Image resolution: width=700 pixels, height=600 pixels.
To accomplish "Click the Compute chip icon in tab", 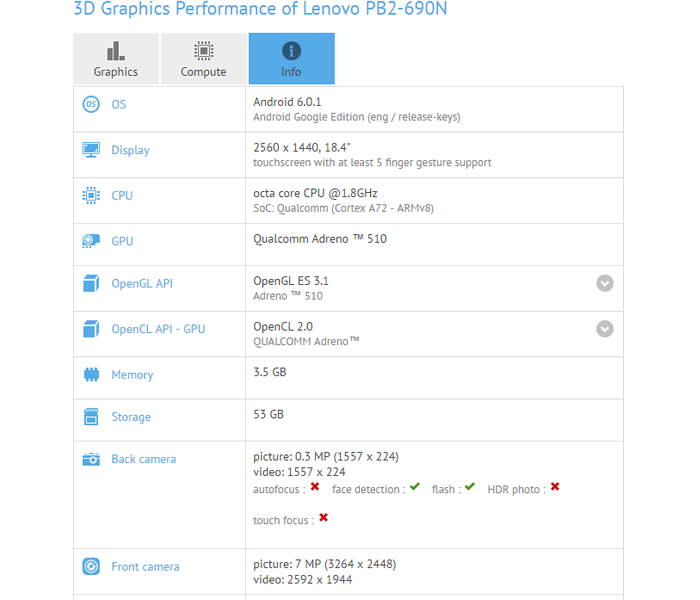I will click(204, 51).
